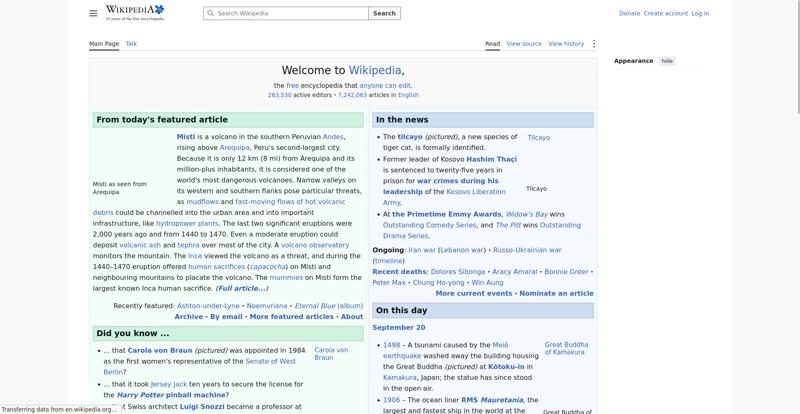Open the Widow's Bay link
Screen dimensions: 800x414
(x=527, y=214)
